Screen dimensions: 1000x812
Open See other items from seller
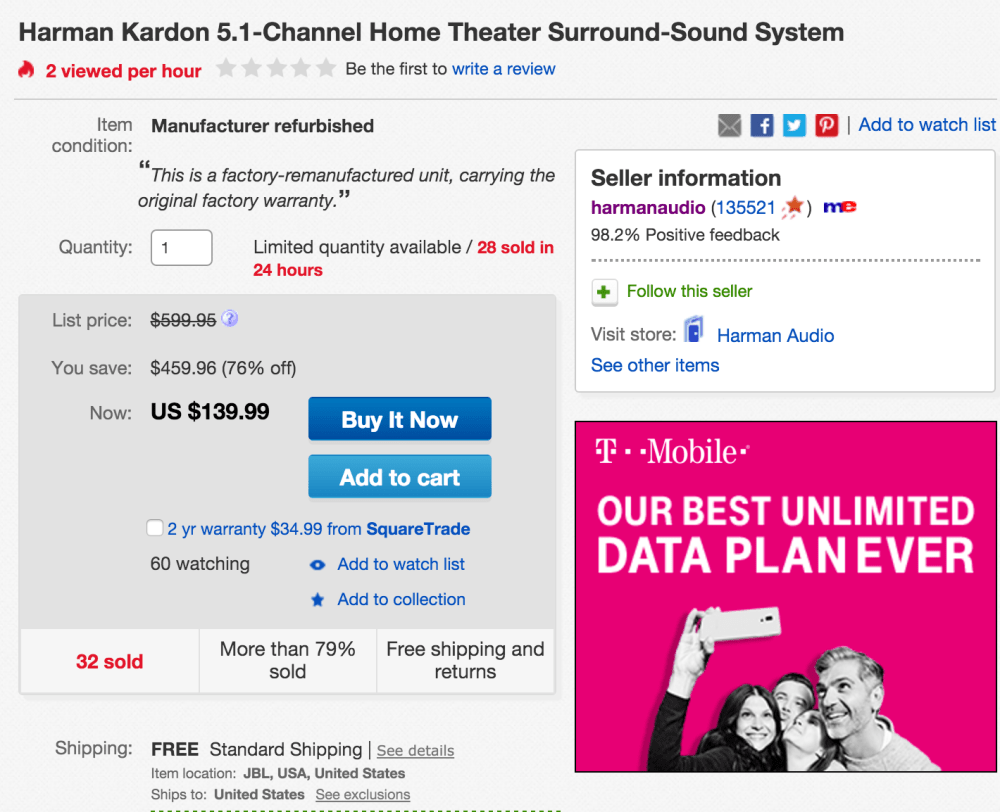coord(655,365)
